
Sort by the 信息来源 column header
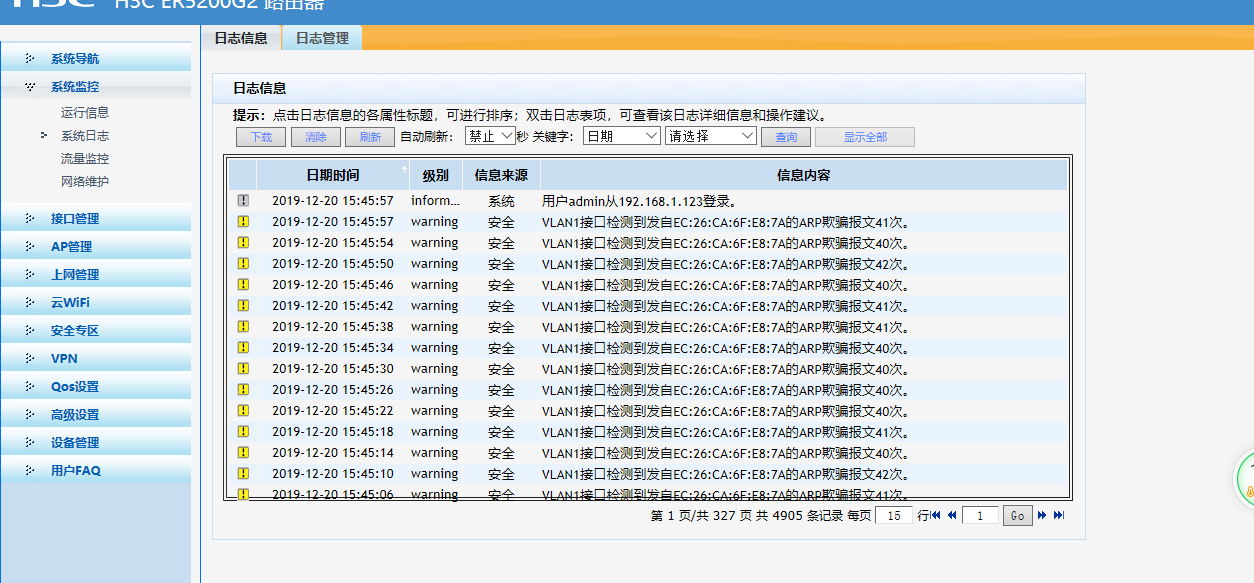point(501,175)
